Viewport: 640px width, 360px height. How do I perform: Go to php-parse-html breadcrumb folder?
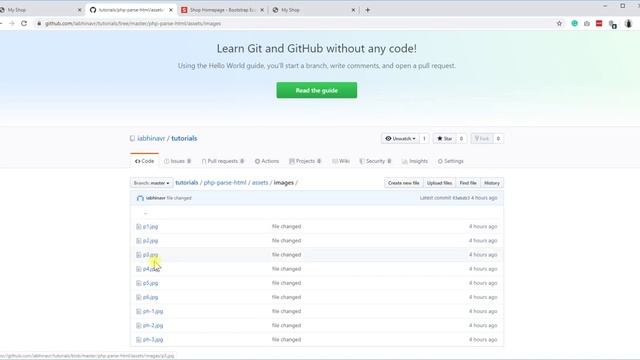pos(225,182)
